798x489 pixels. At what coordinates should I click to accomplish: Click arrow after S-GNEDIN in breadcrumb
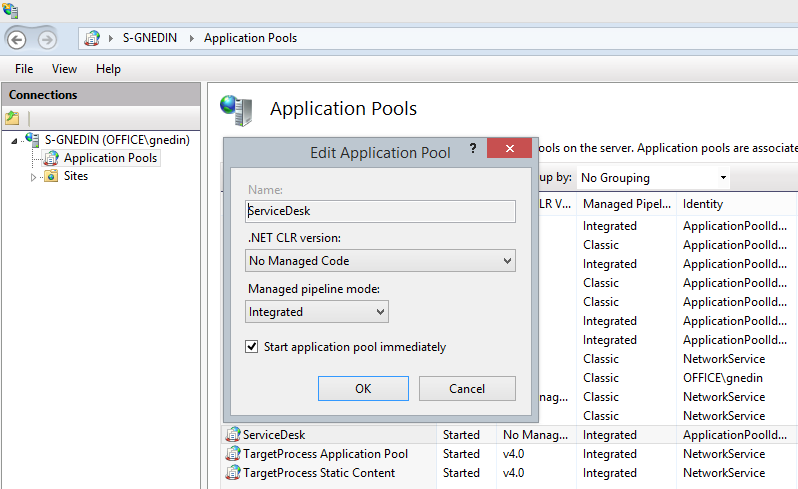point(191,39)
